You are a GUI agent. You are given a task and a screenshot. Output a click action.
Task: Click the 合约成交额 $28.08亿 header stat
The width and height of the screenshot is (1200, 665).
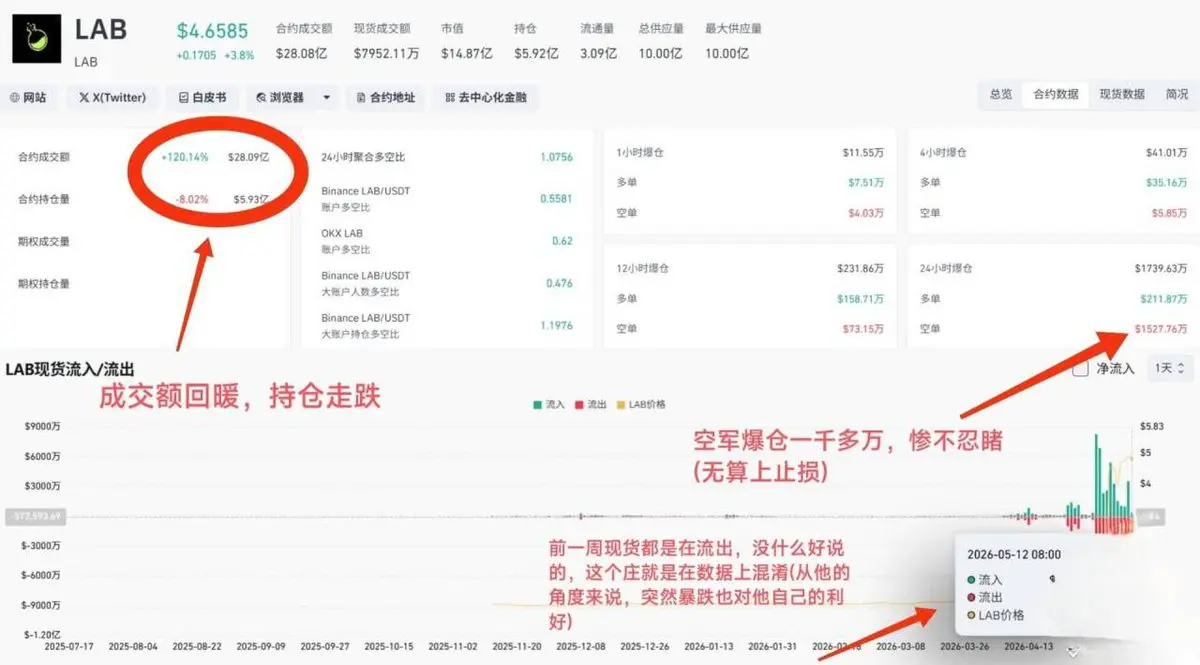(306, 40)
